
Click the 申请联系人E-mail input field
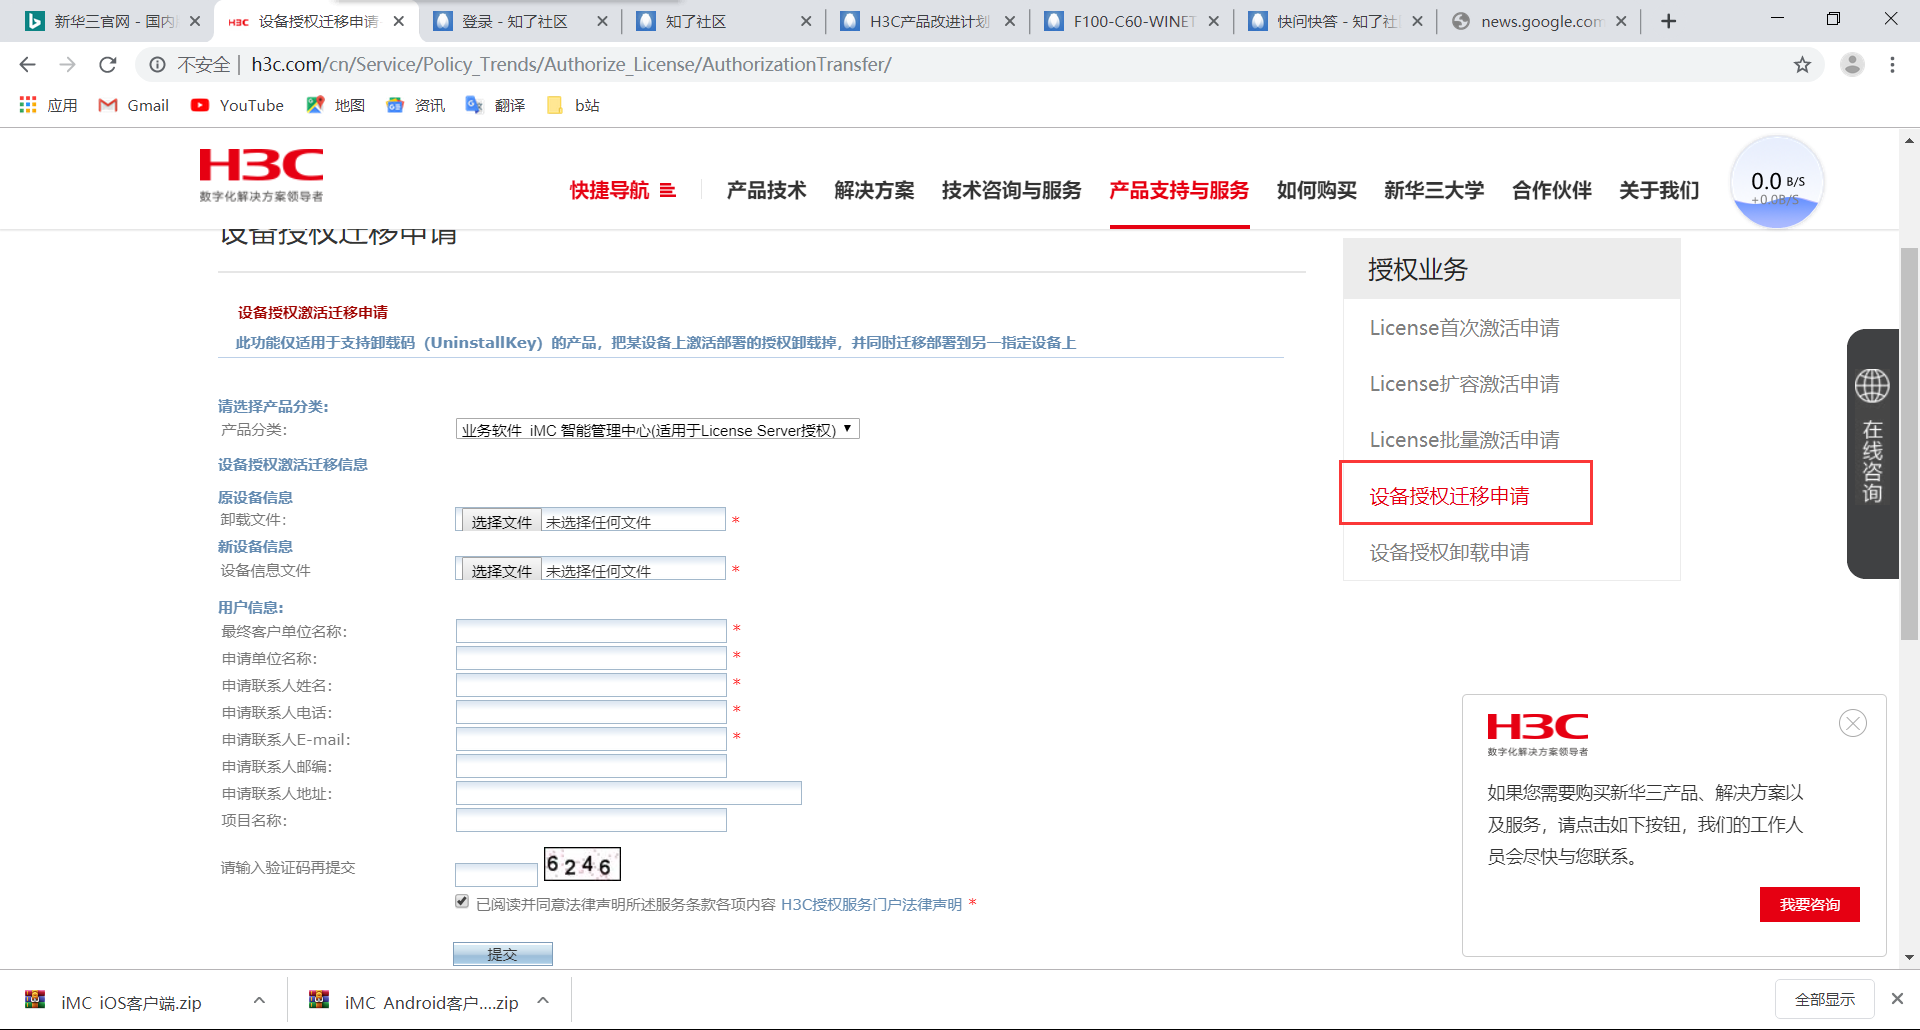pos(591,739)
